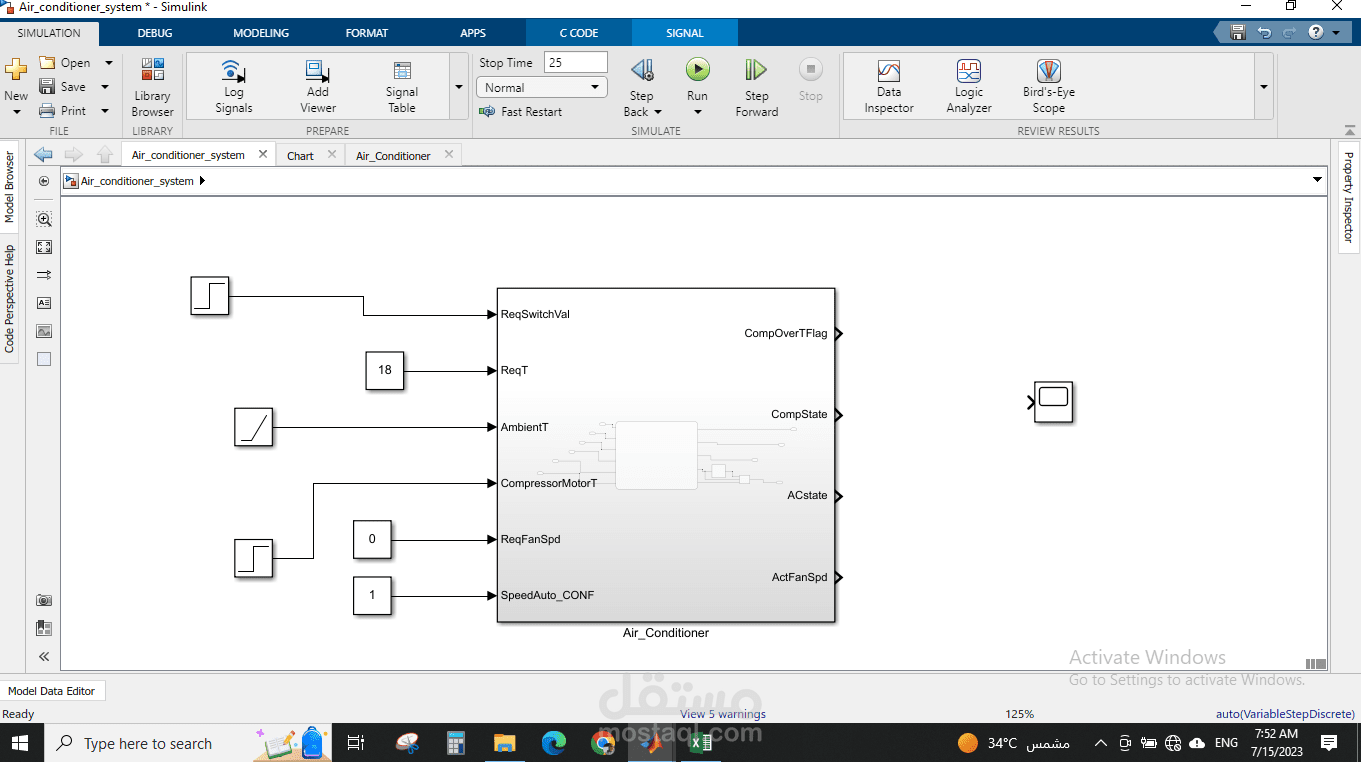Select the Air_Conditioner document tab

(x=393, y=155)
